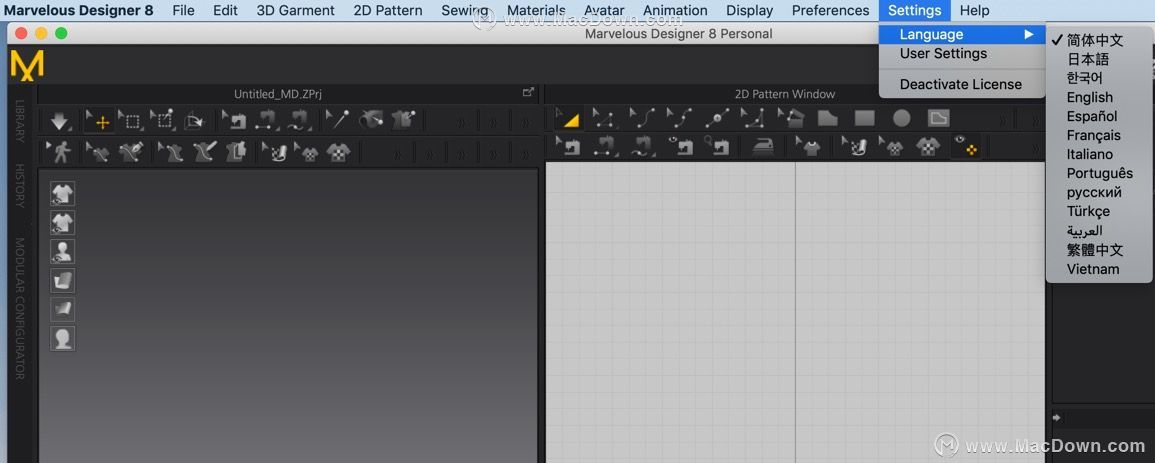Switch language to русский
Screen dimensions: 1155x463
coord(1094,192)
